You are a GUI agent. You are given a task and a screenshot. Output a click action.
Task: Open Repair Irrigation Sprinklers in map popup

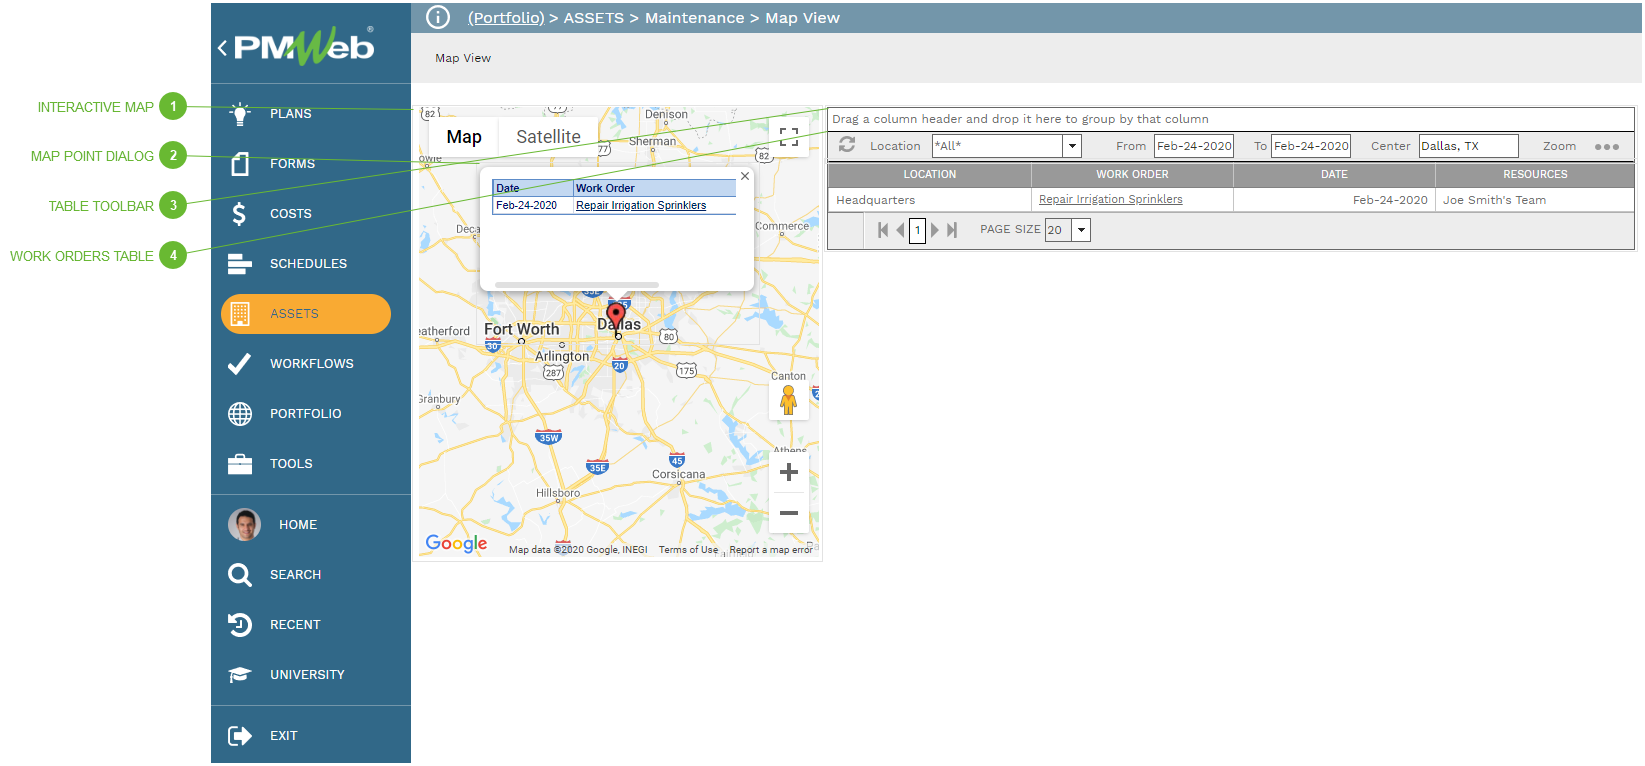[x=641, y=205]
